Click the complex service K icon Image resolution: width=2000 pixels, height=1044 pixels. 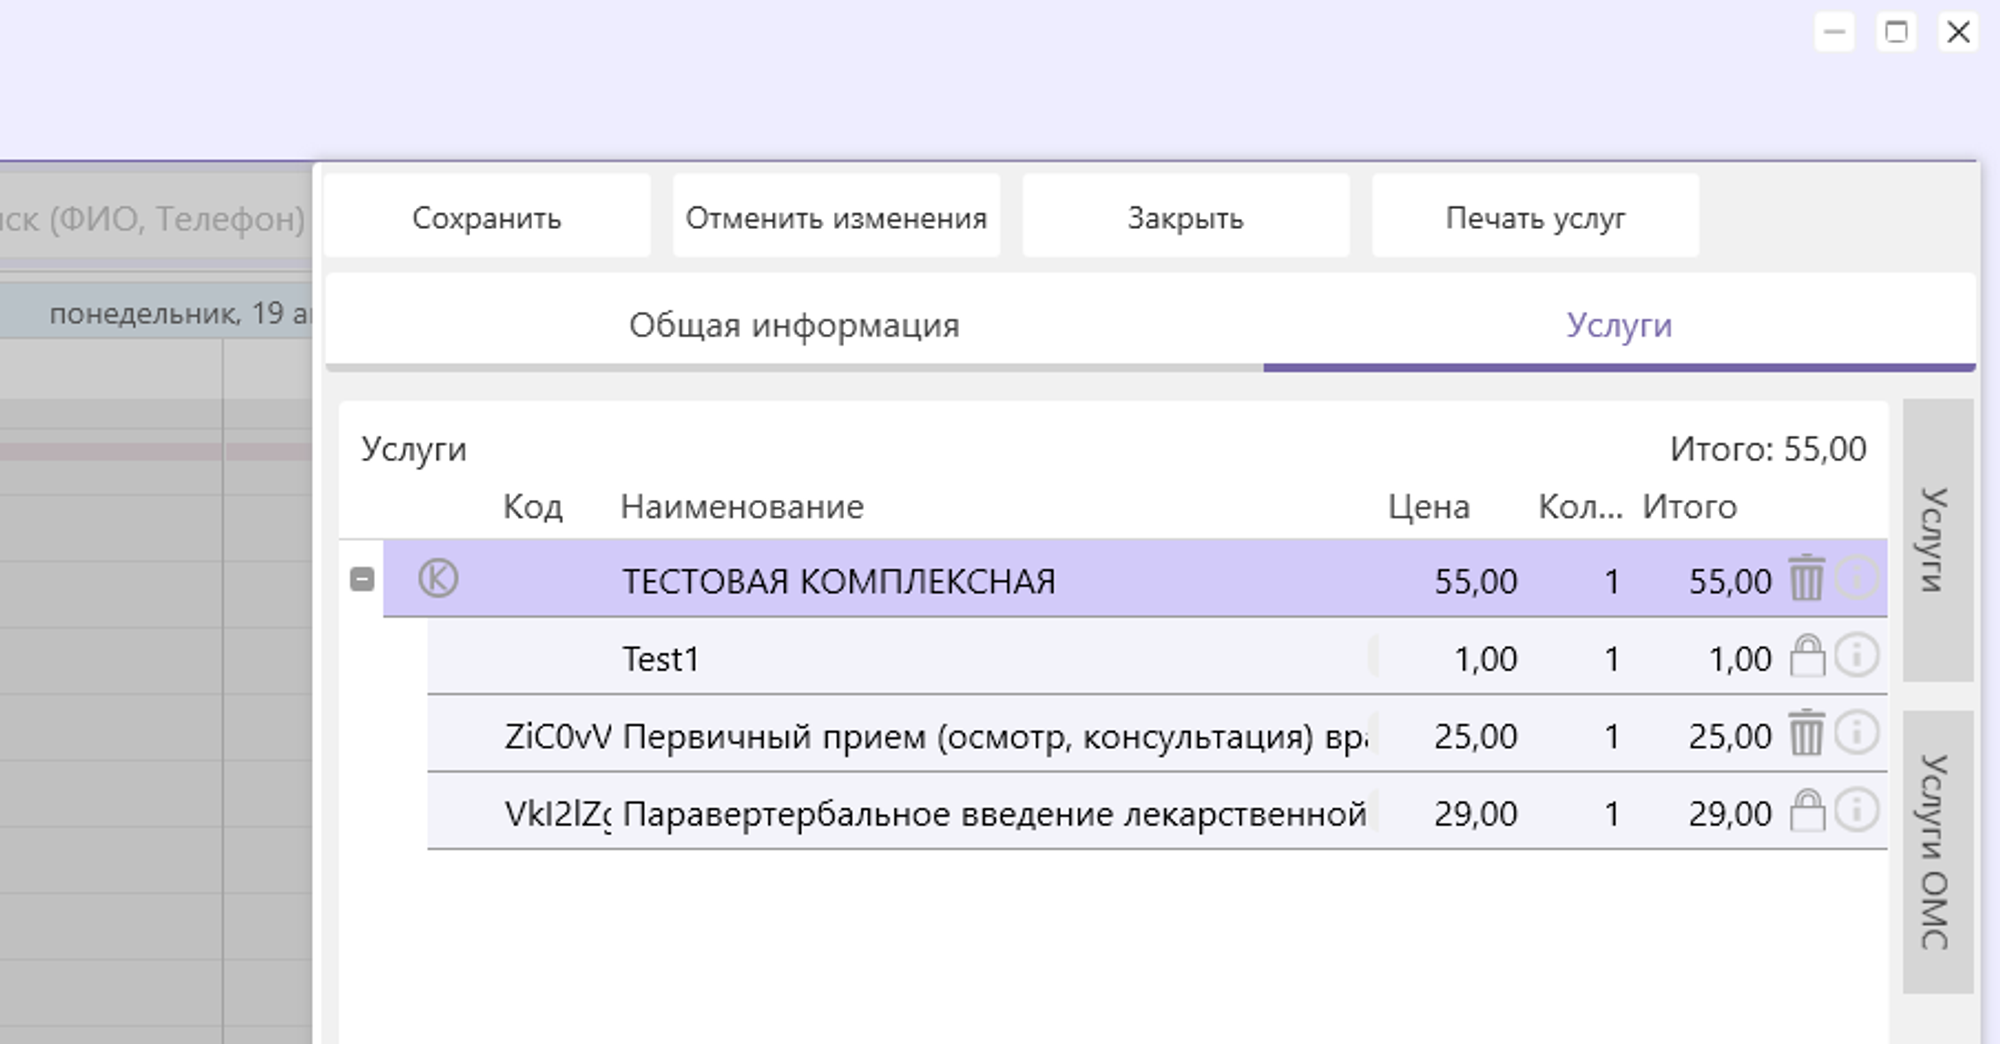[x=438, y=578]
